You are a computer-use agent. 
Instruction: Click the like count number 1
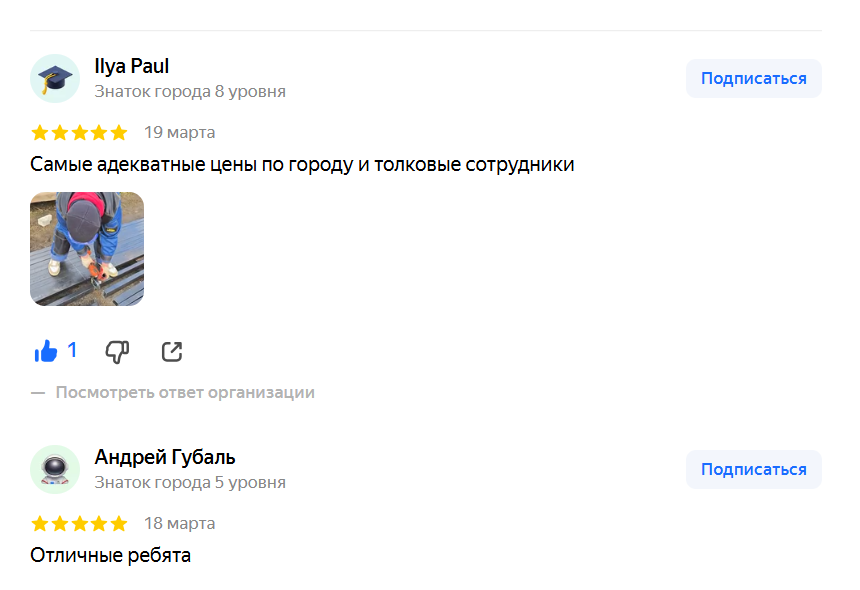(72, 351)
